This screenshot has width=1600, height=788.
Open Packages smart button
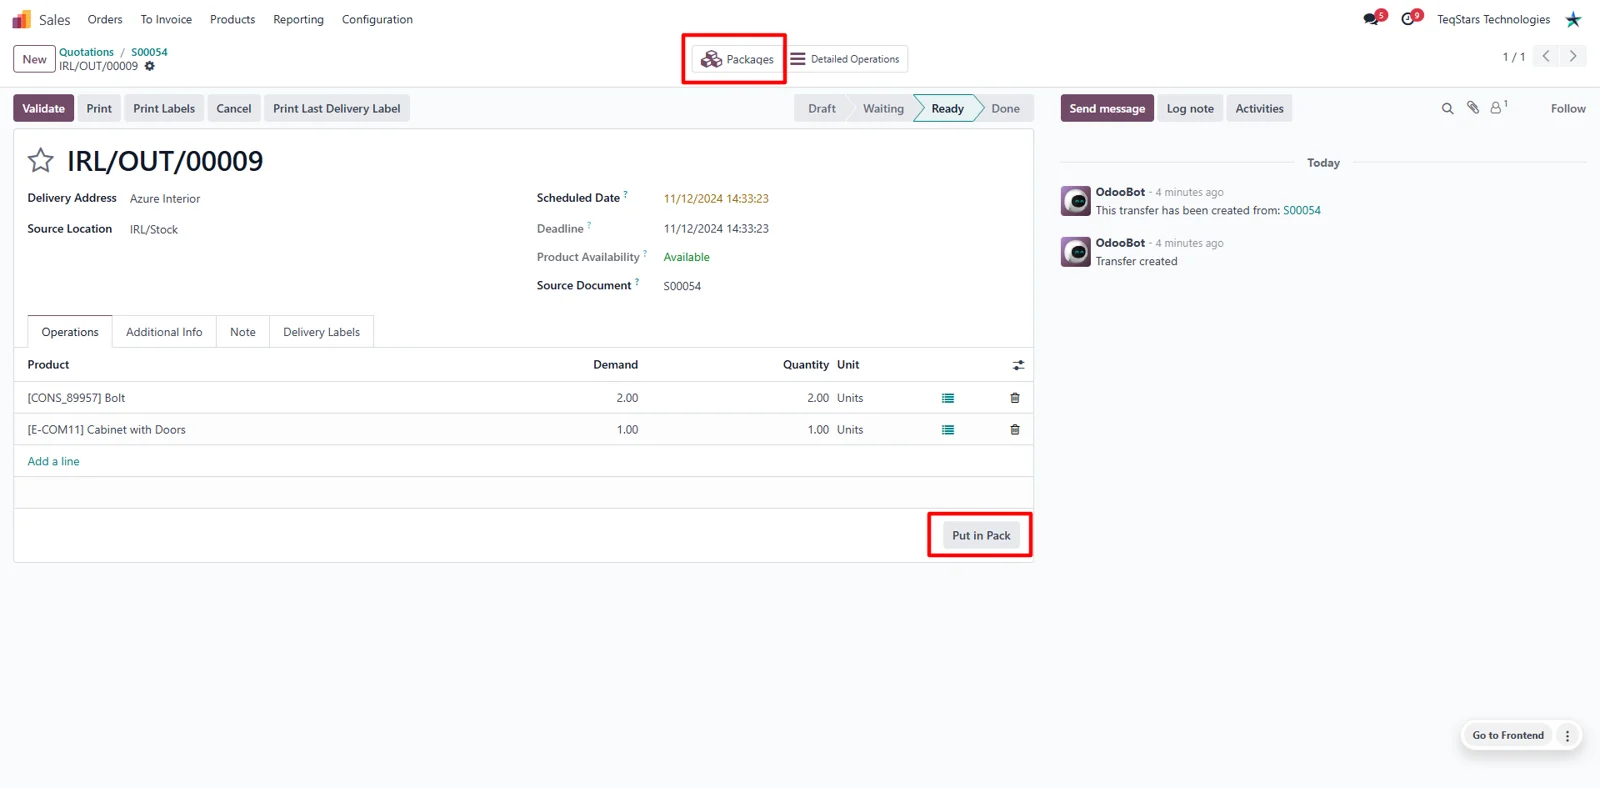(x=738, y=59)
